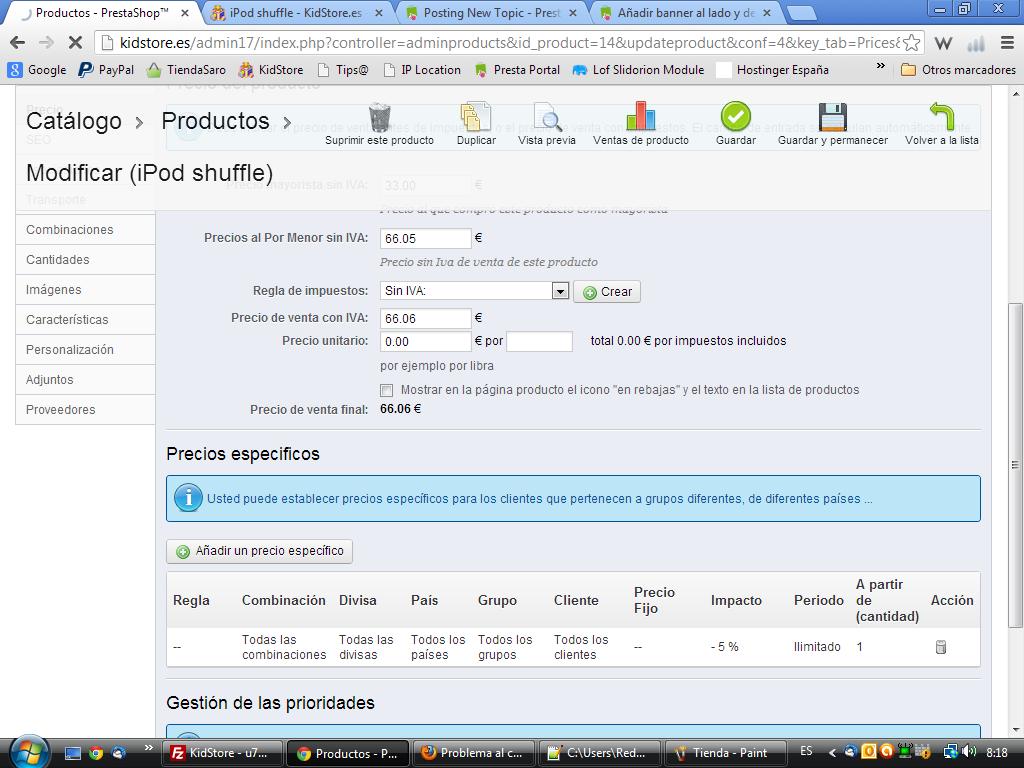This screenshot has height=768, width=1024.
Task: Click the browser back arrow
Action: click(18, 43)
